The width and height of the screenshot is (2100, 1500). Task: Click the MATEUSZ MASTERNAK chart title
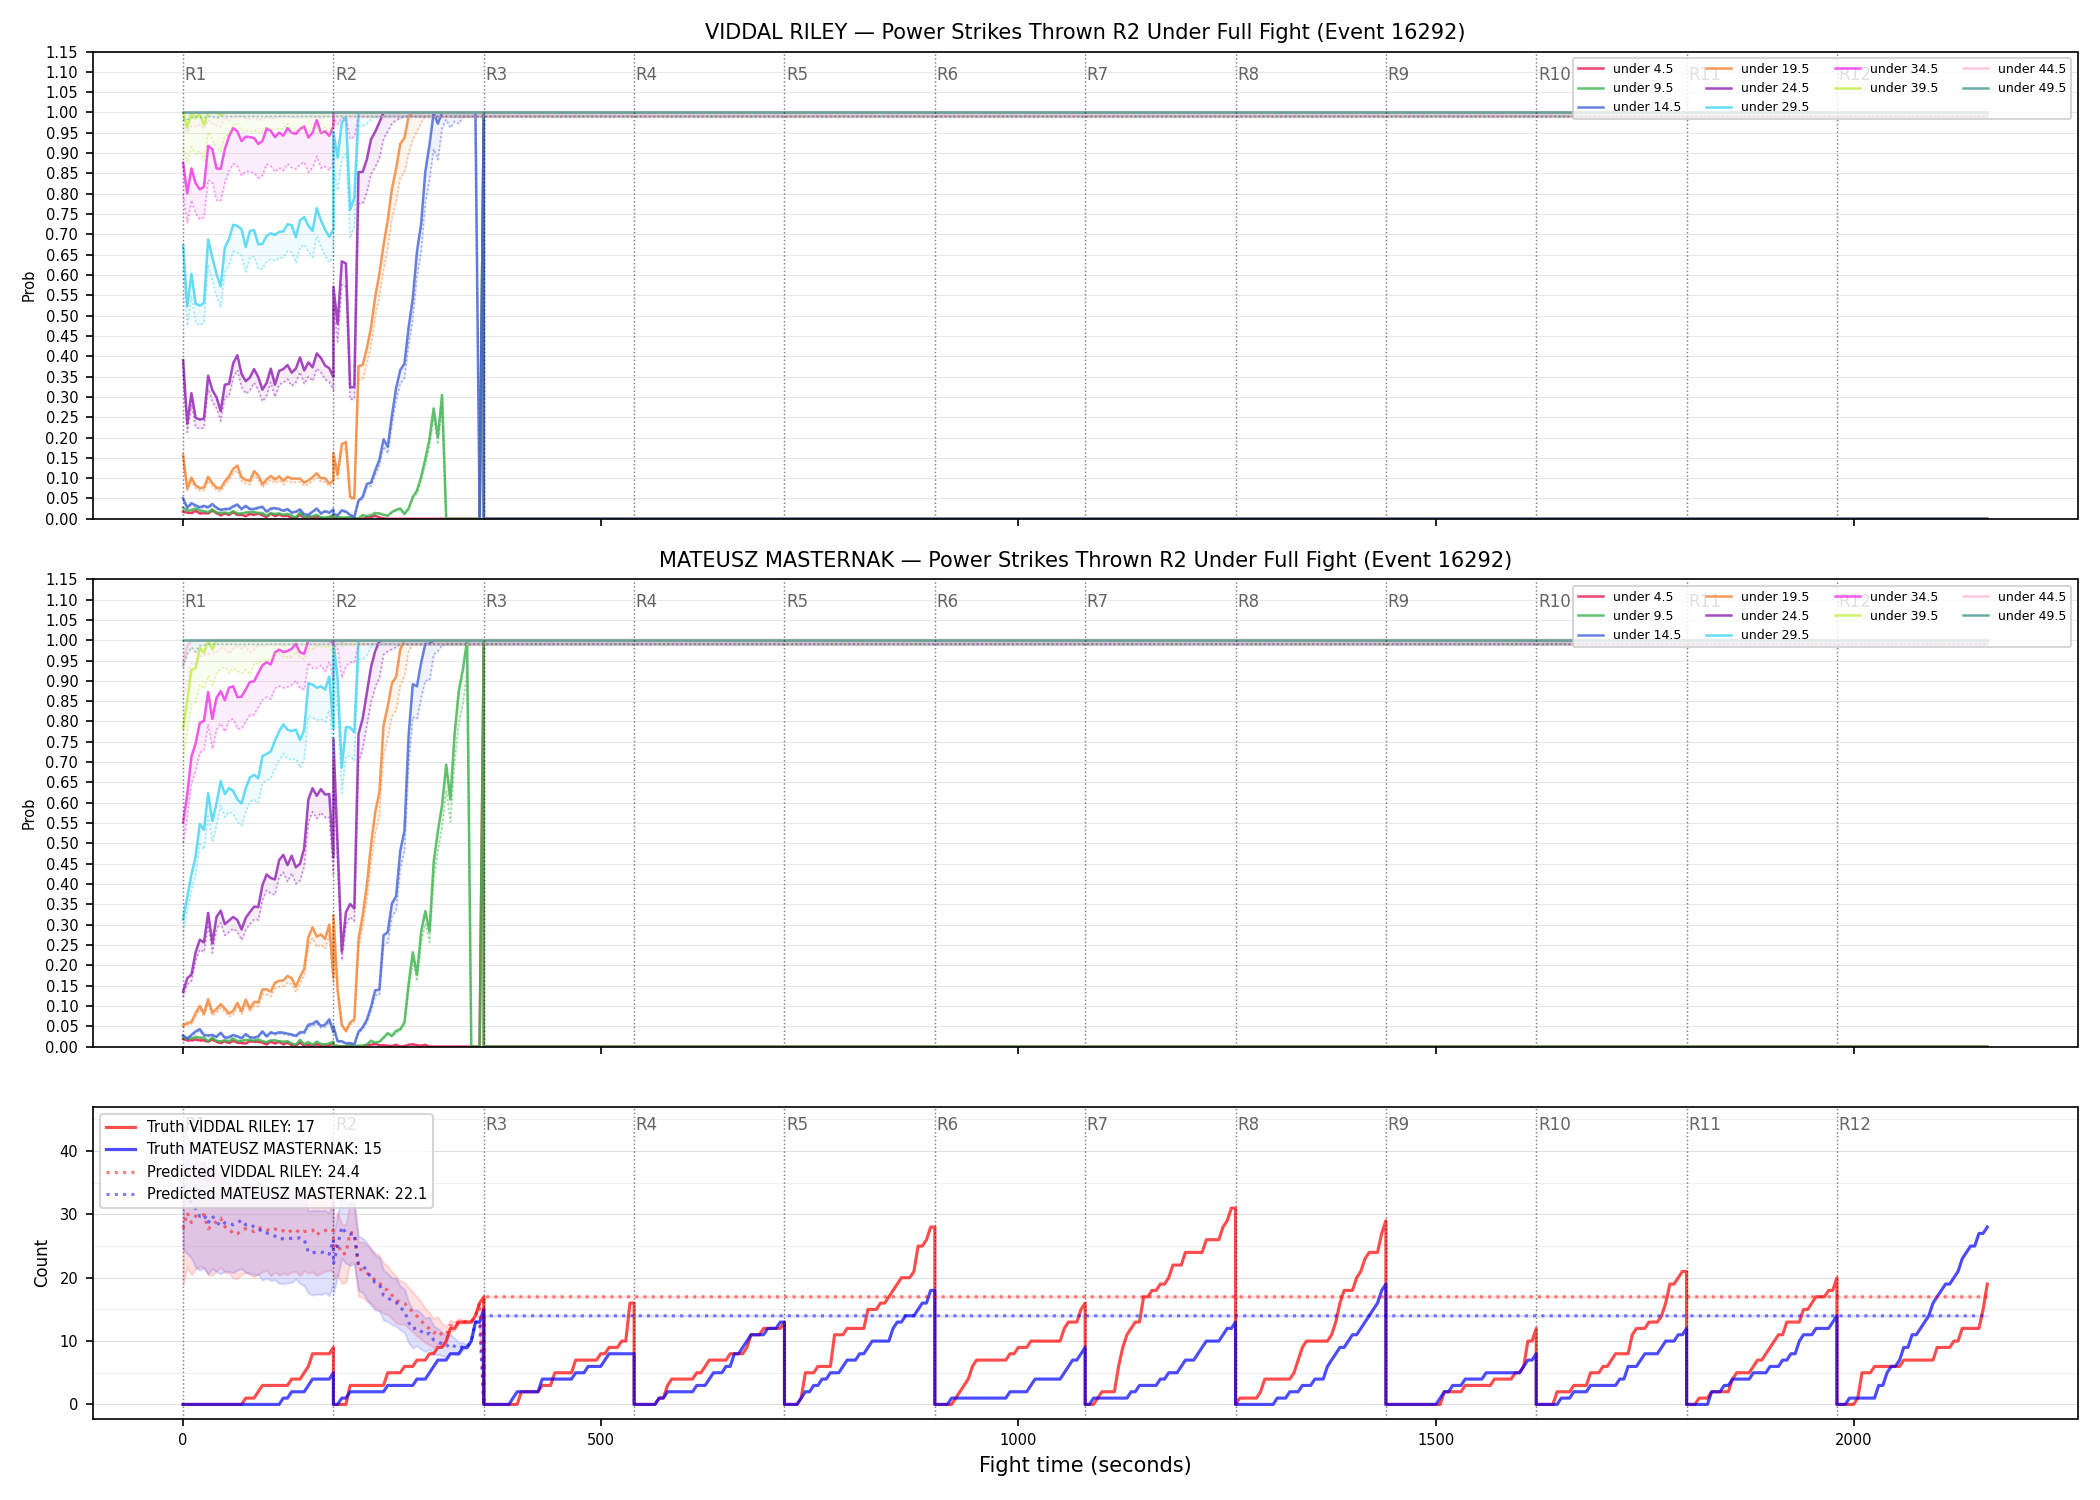tap(1085, 560)
